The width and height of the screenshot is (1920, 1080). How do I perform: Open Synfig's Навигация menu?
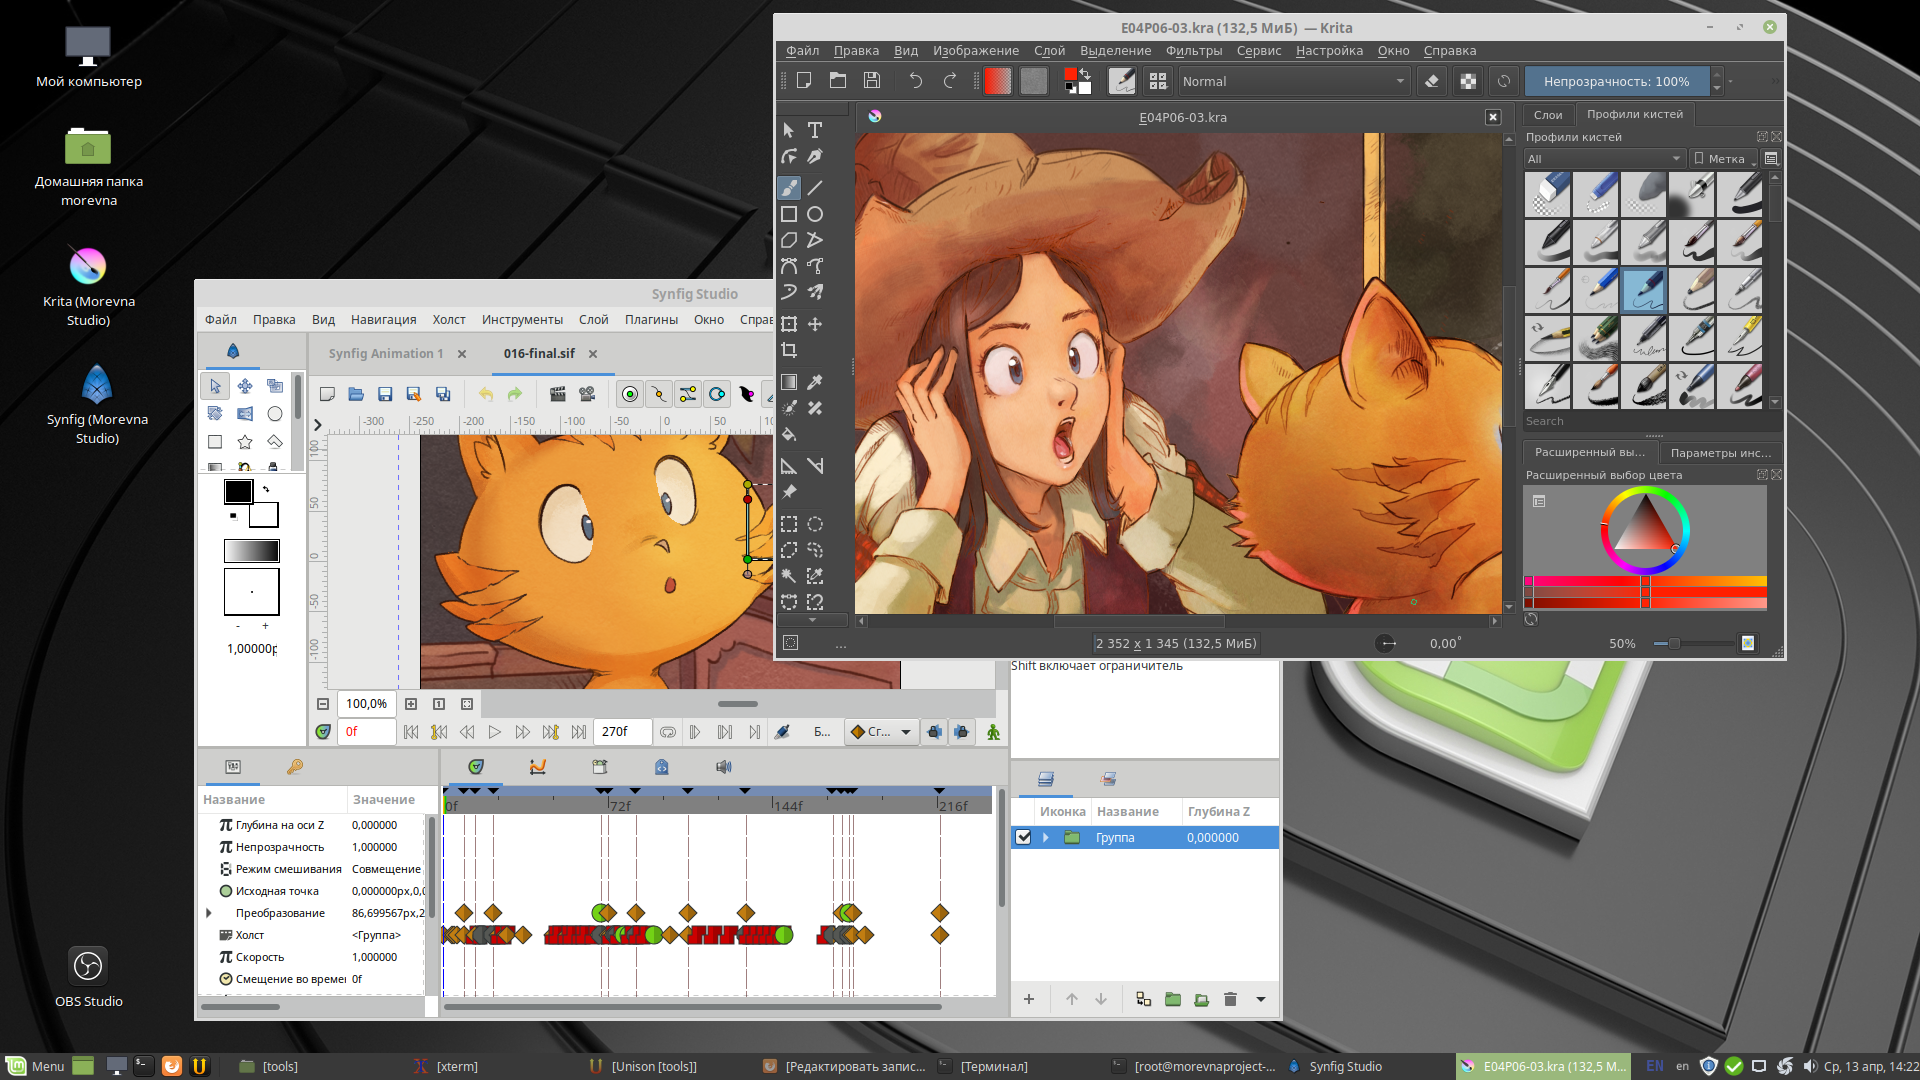click(383, 320)
